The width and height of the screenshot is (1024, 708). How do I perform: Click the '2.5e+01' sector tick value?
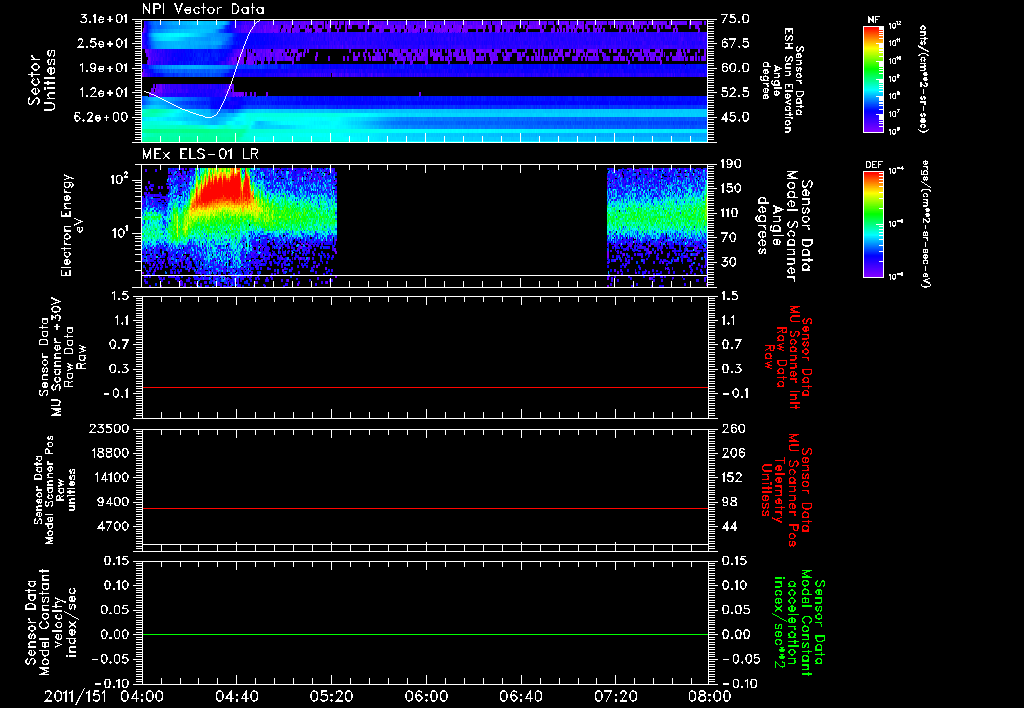104,43
